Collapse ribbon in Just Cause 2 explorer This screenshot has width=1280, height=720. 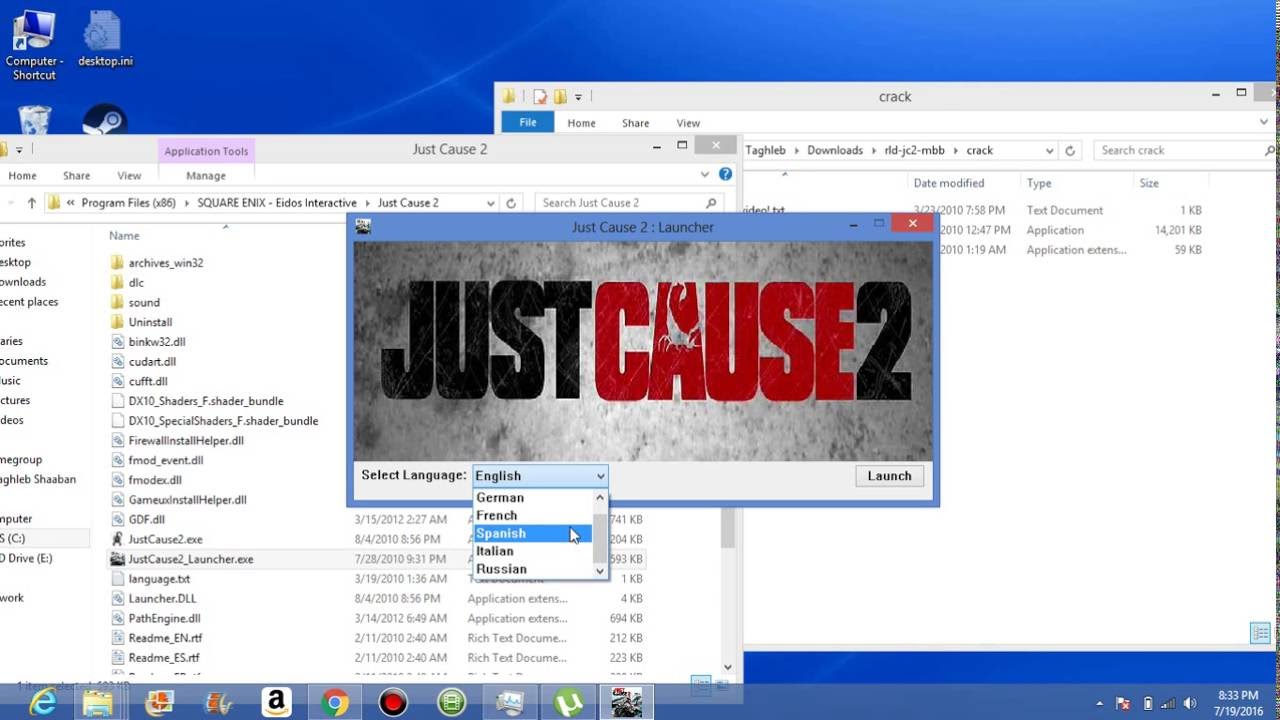pyautogui.click(x=706, y=174)
